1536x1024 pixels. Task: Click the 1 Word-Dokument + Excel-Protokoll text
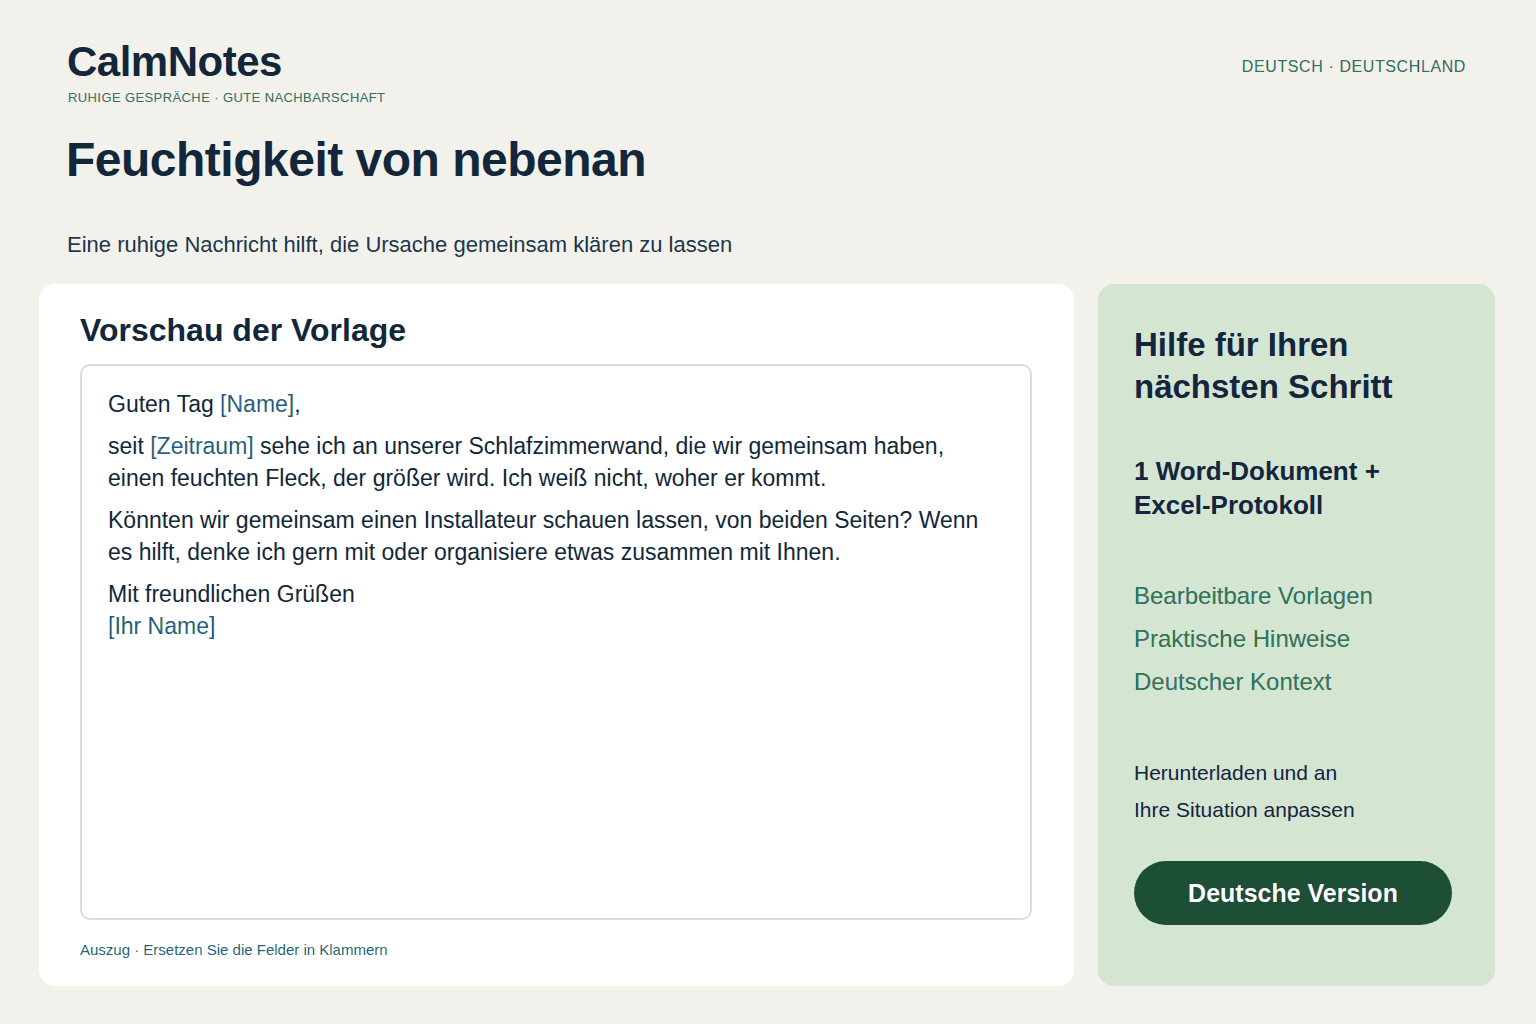(x=1257, y=488)
